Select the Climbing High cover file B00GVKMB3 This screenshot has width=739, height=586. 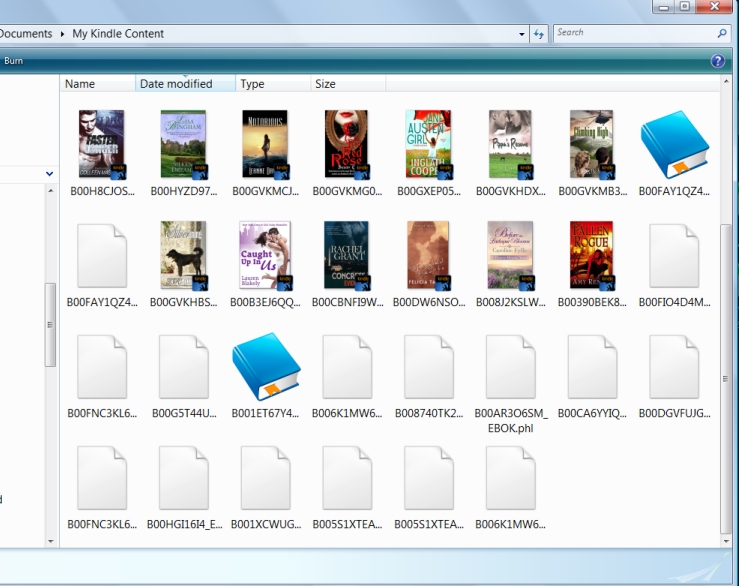point(592,153)
